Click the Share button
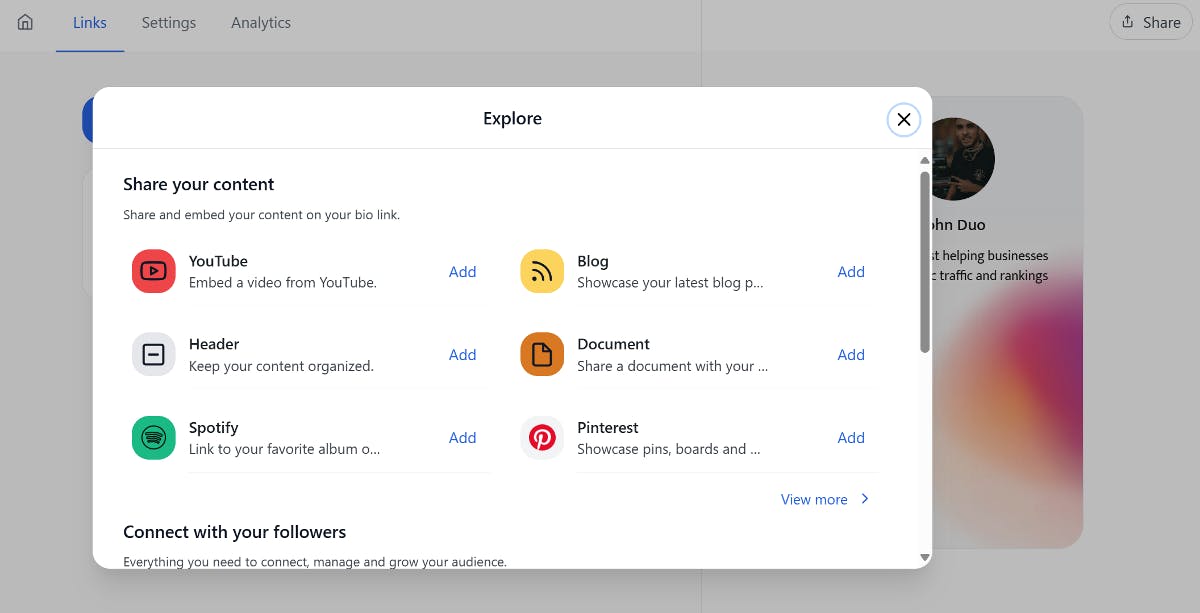Screen dimensions: 1200x613 [1149, 21]
